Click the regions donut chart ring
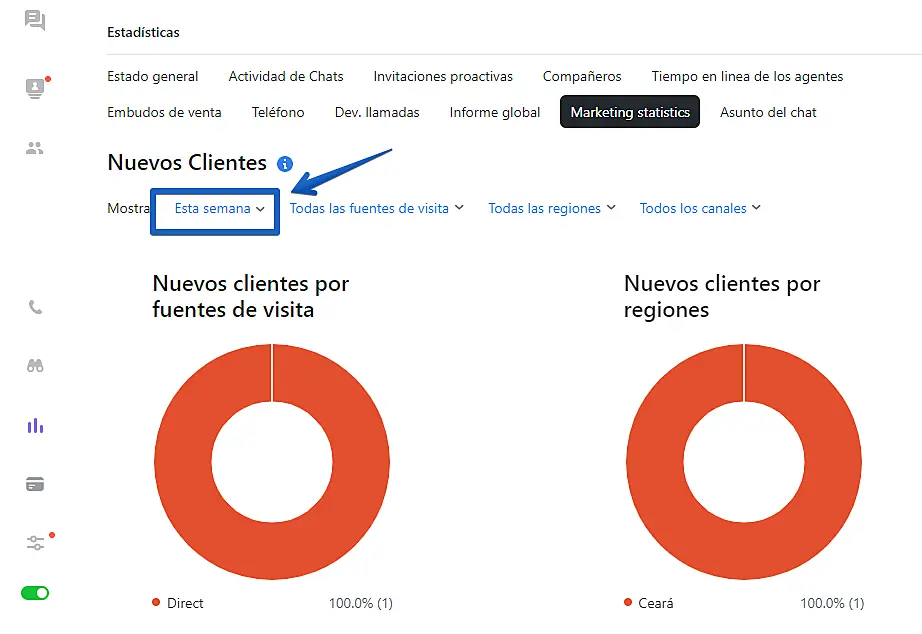The height and width of the screenshot is (634, 922). pyautogui.click(x=654, y=462)
